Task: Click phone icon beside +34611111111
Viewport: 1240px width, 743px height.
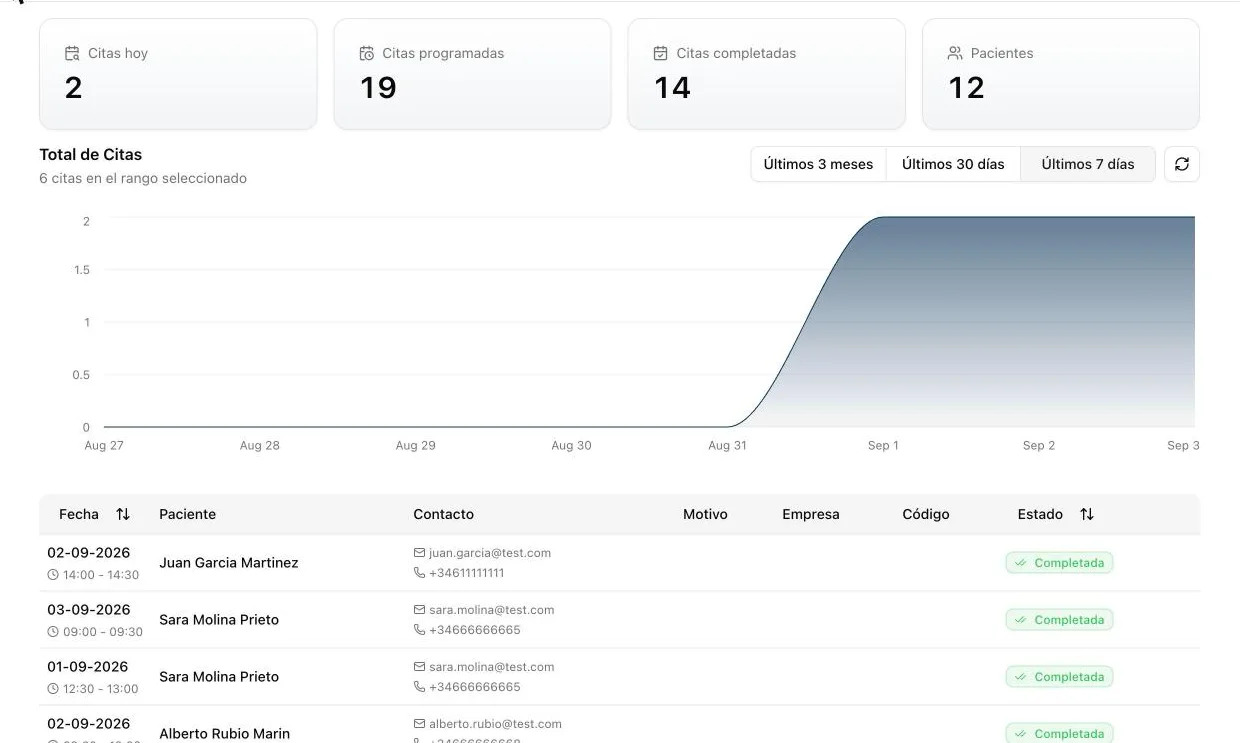Action: (x=419, y=573)
